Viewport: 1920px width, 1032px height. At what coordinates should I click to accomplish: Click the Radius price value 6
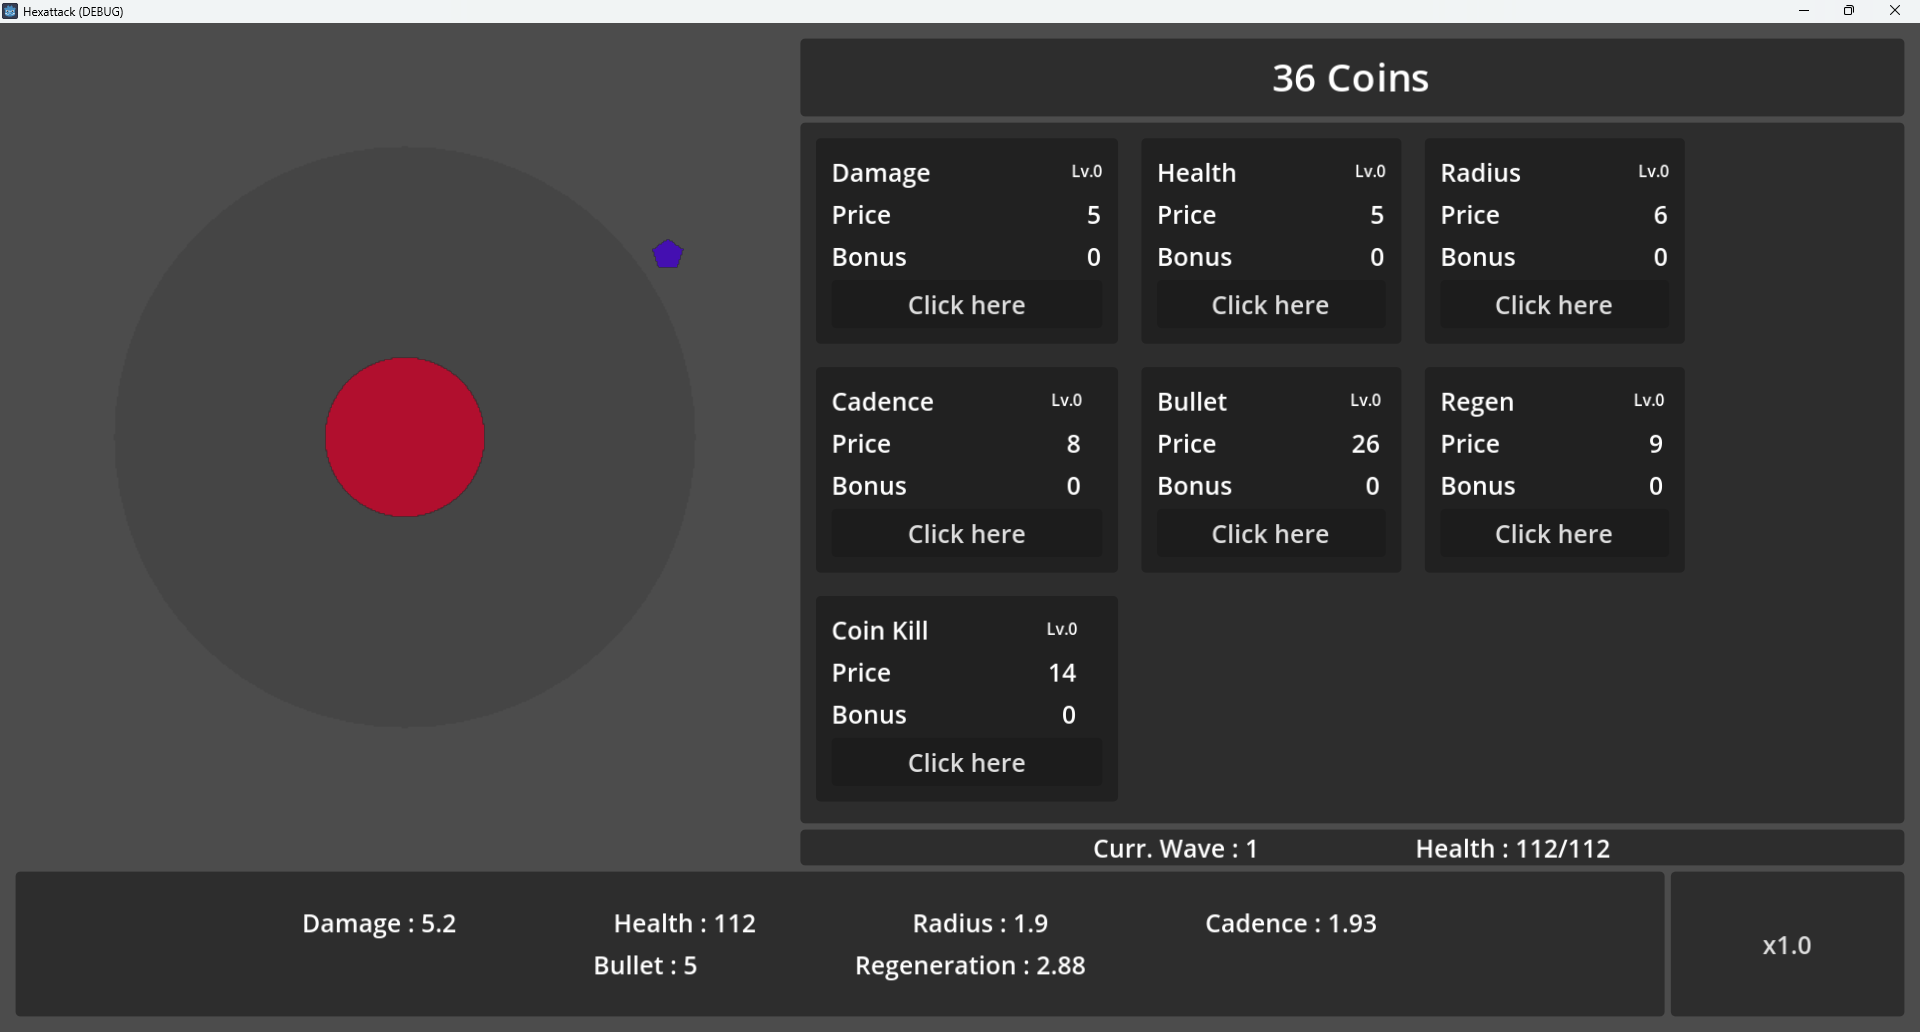1660,215
